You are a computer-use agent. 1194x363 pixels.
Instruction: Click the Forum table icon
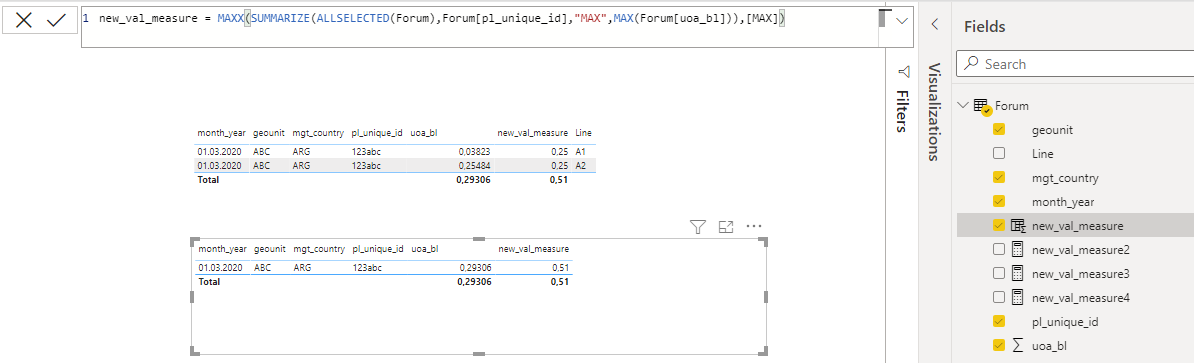pyautogui.click(x=982, y=107)
